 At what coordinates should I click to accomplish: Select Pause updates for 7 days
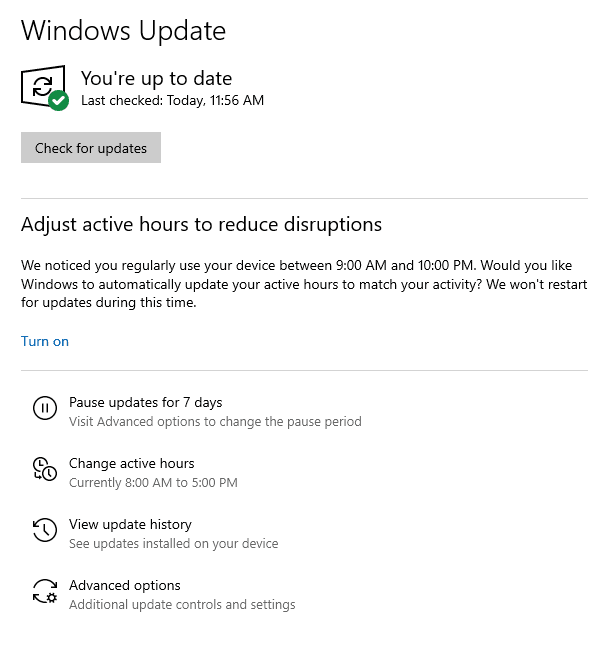tap(145, 402)
